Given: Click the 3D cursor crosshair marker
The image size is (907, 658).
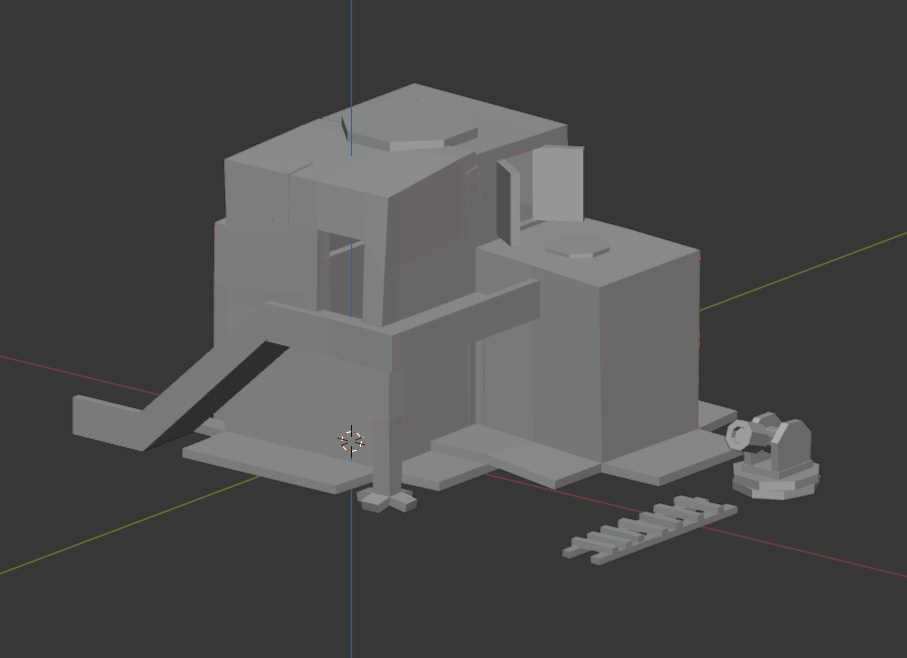Looking at the screenshot, I should 351,441.
